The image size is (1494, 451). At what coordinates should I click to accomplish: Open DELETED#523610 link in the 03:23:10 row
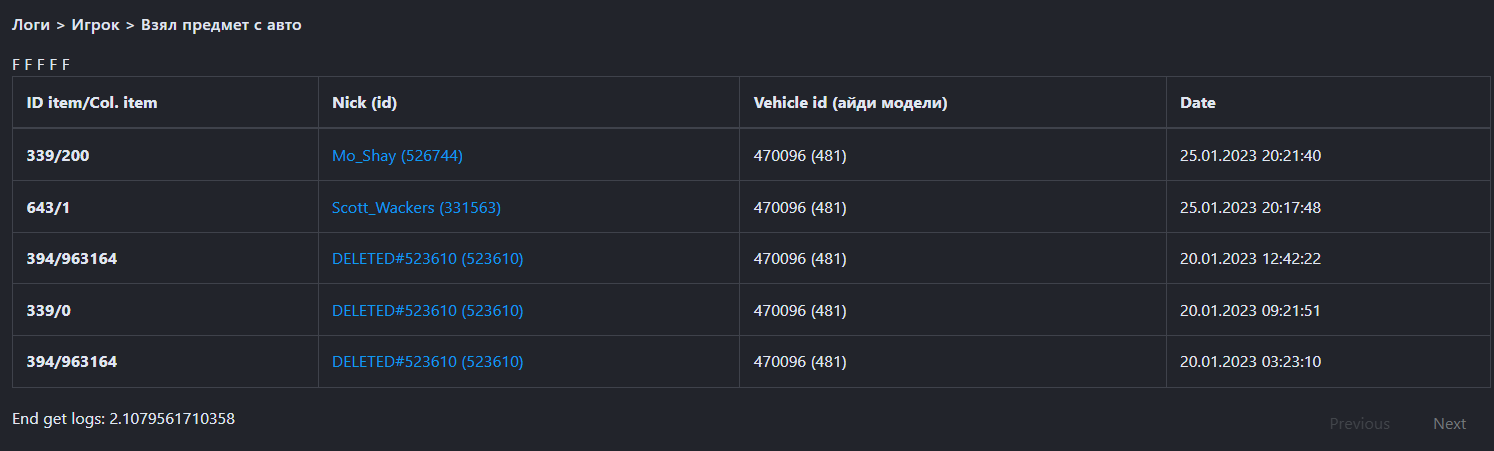coord(427,362)
